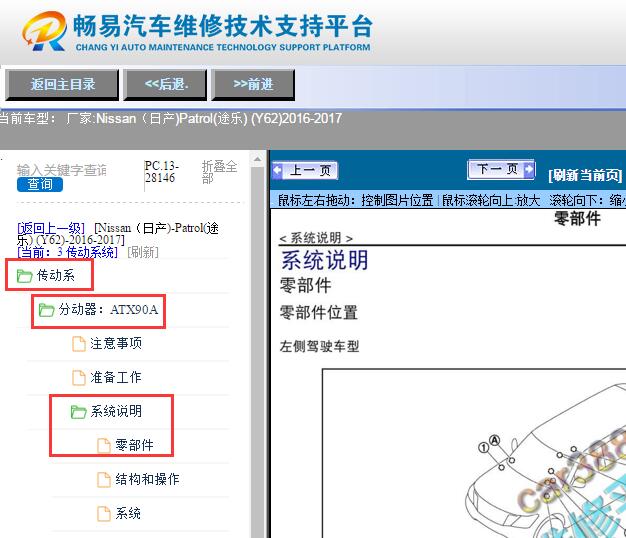Go to previous page with 上一页
626x538 pixels.
tap(305, 171)
